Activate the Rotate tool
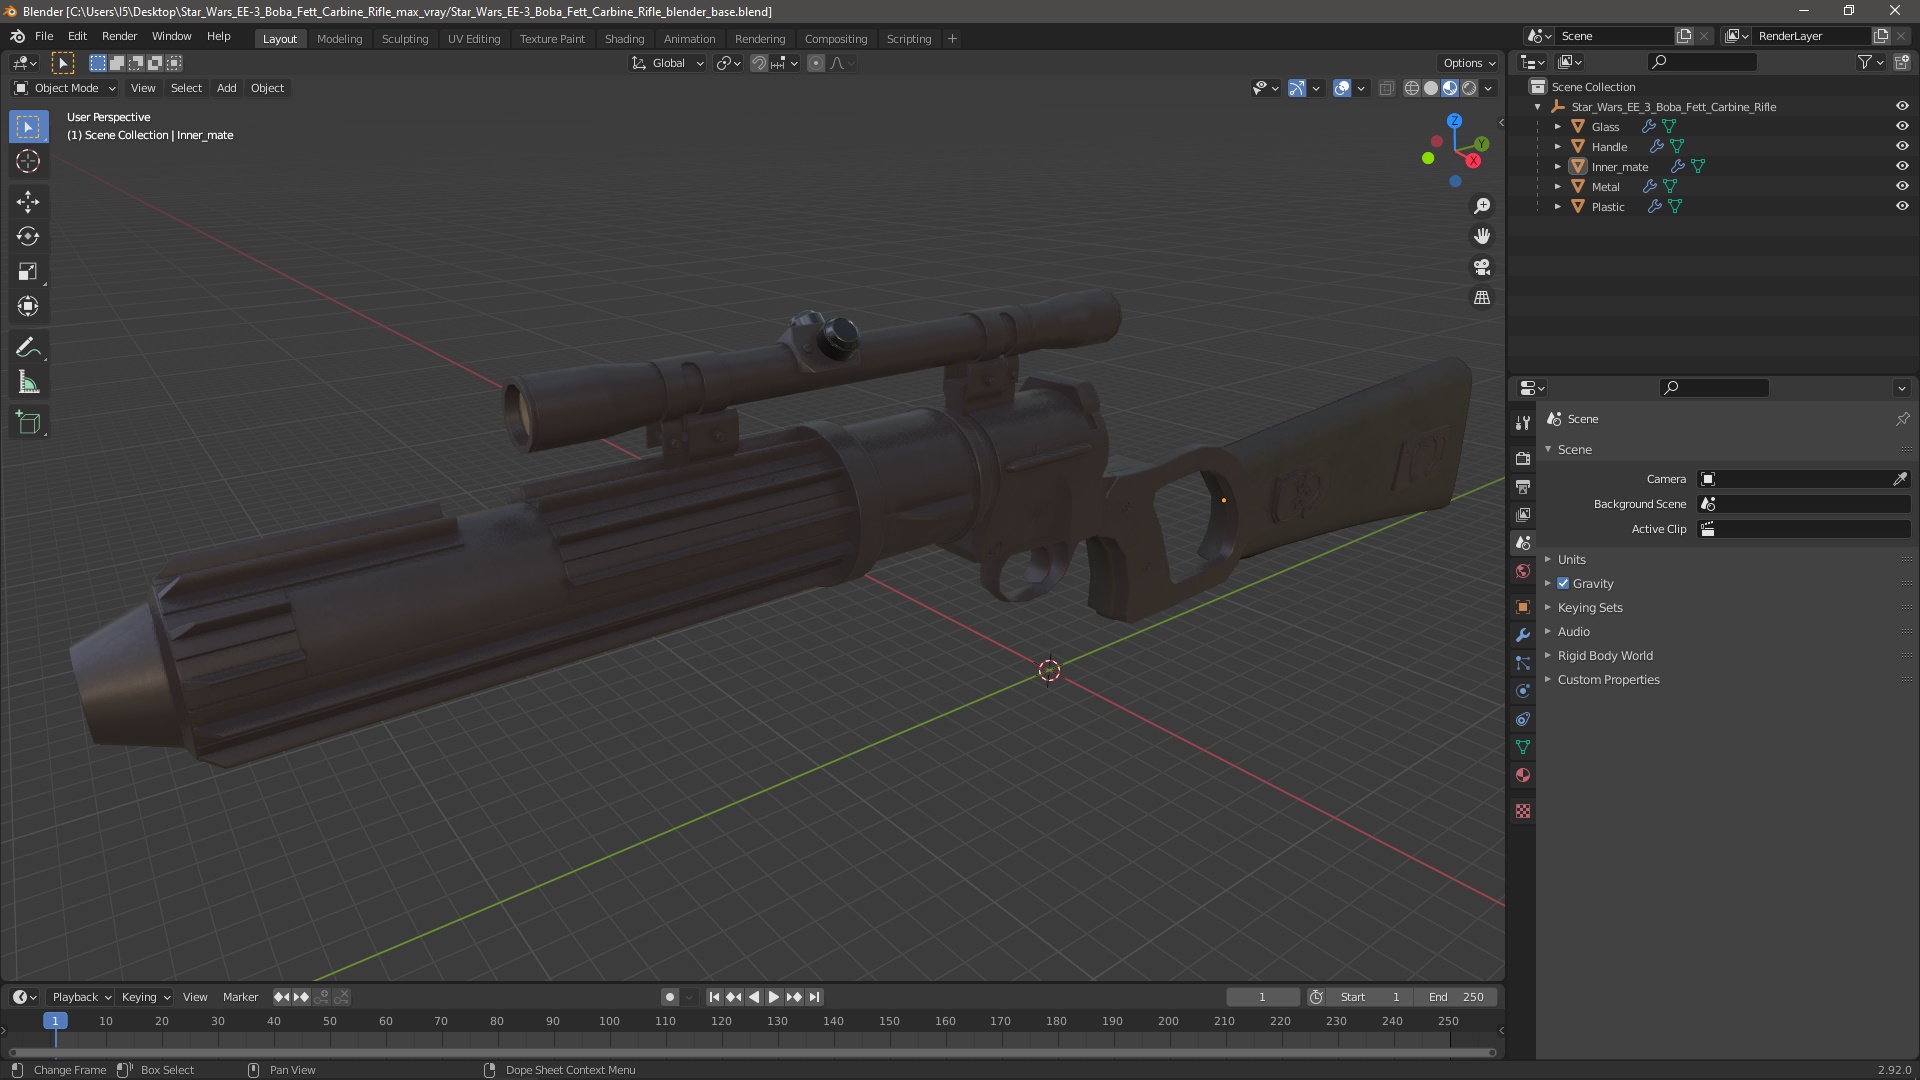 (28, 236)
